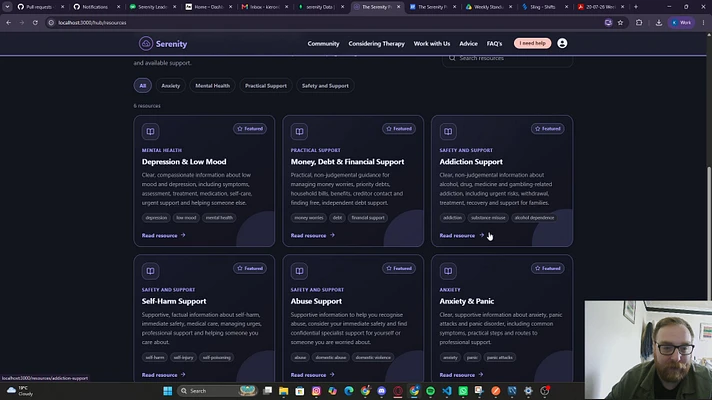Select the All filter chip
This screenshot has height=400, width=712.
143,86
